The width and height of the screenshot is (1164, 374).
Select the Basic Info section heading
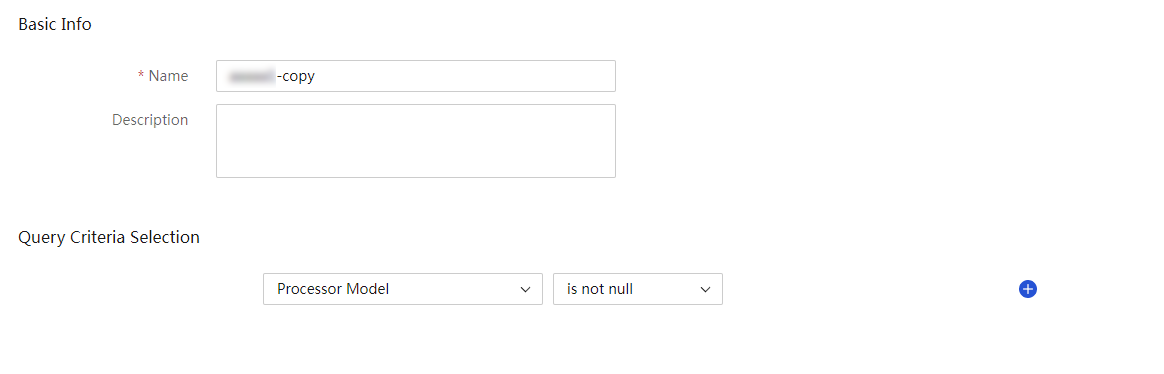[x=55, y=24]
